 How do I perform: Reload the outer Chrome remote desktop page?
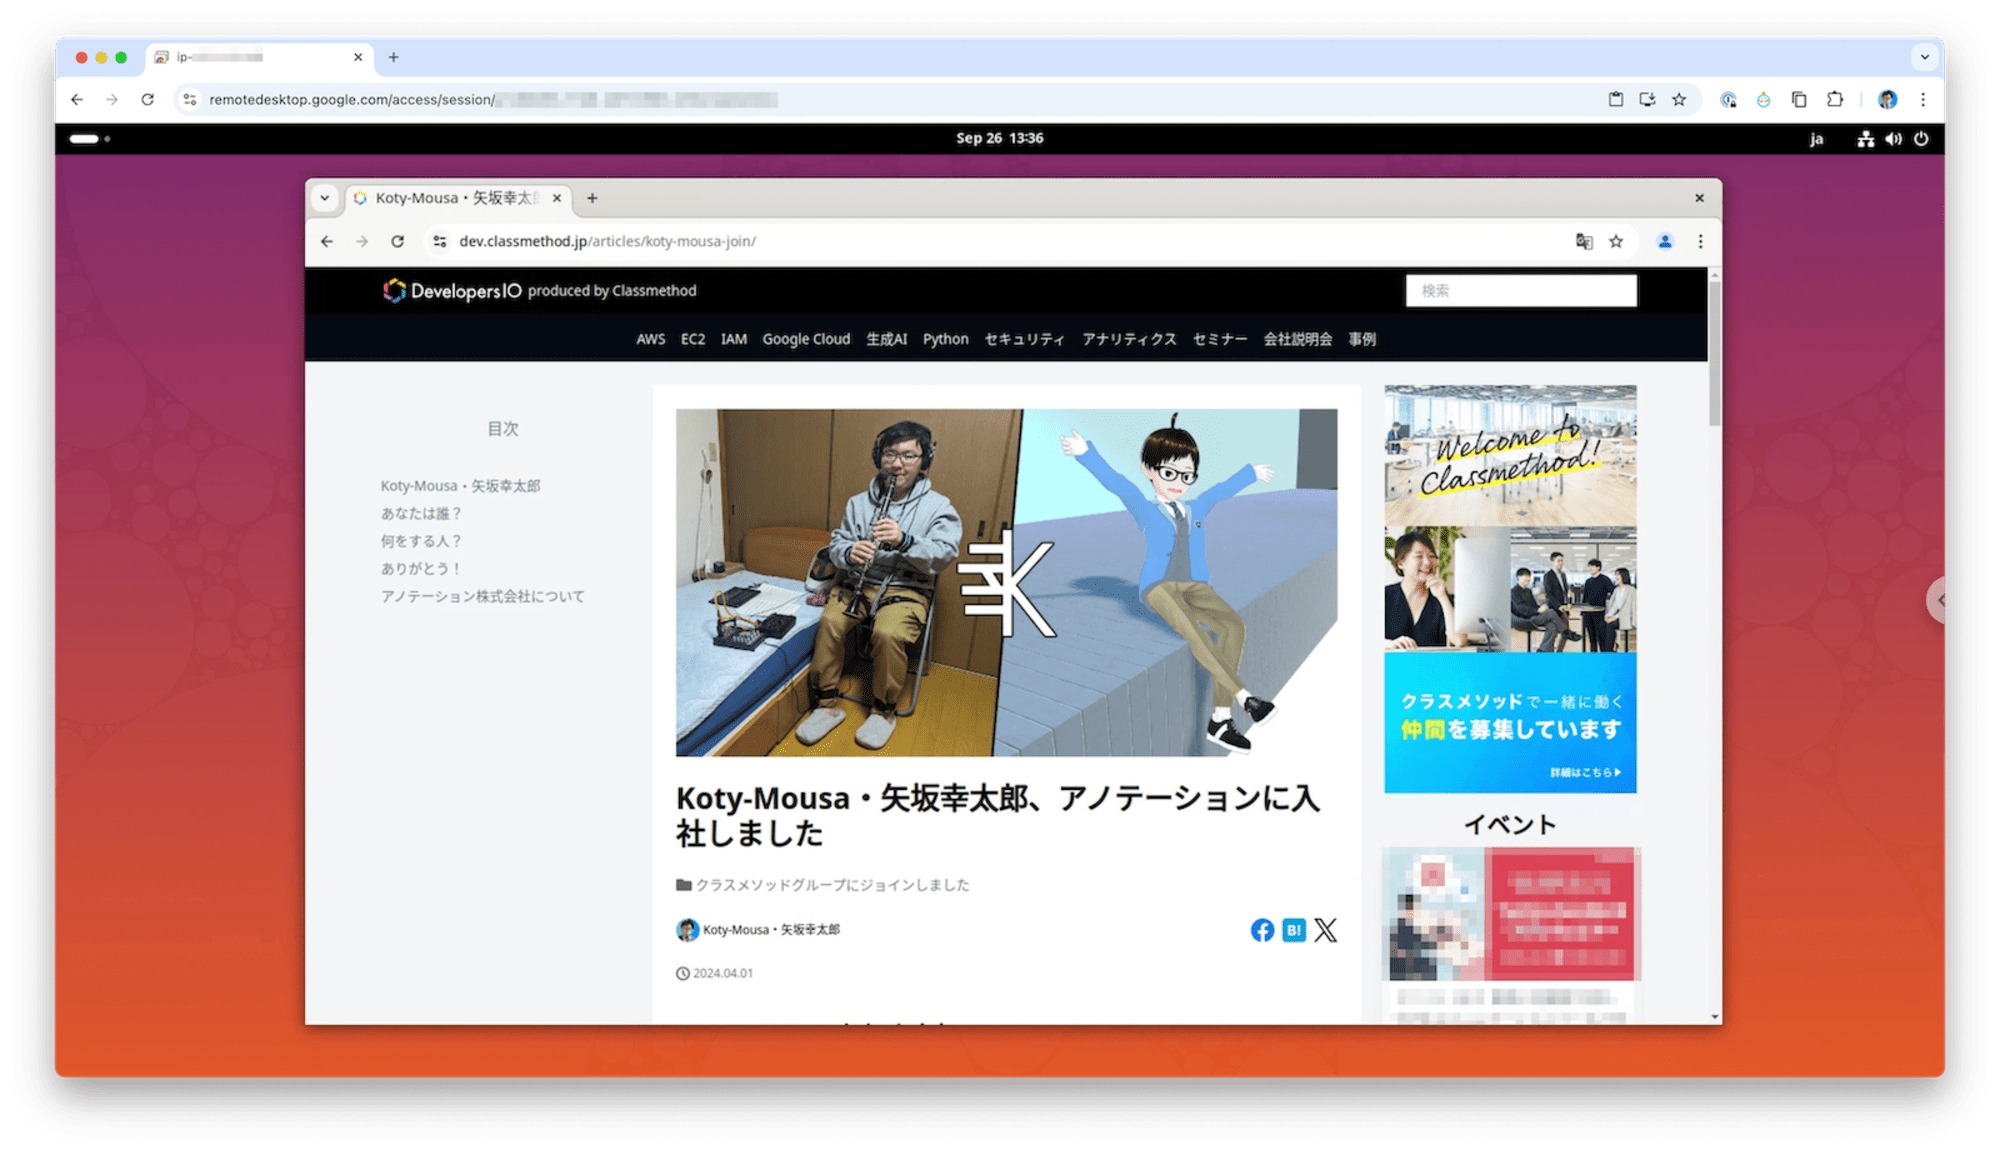[147, 99]
